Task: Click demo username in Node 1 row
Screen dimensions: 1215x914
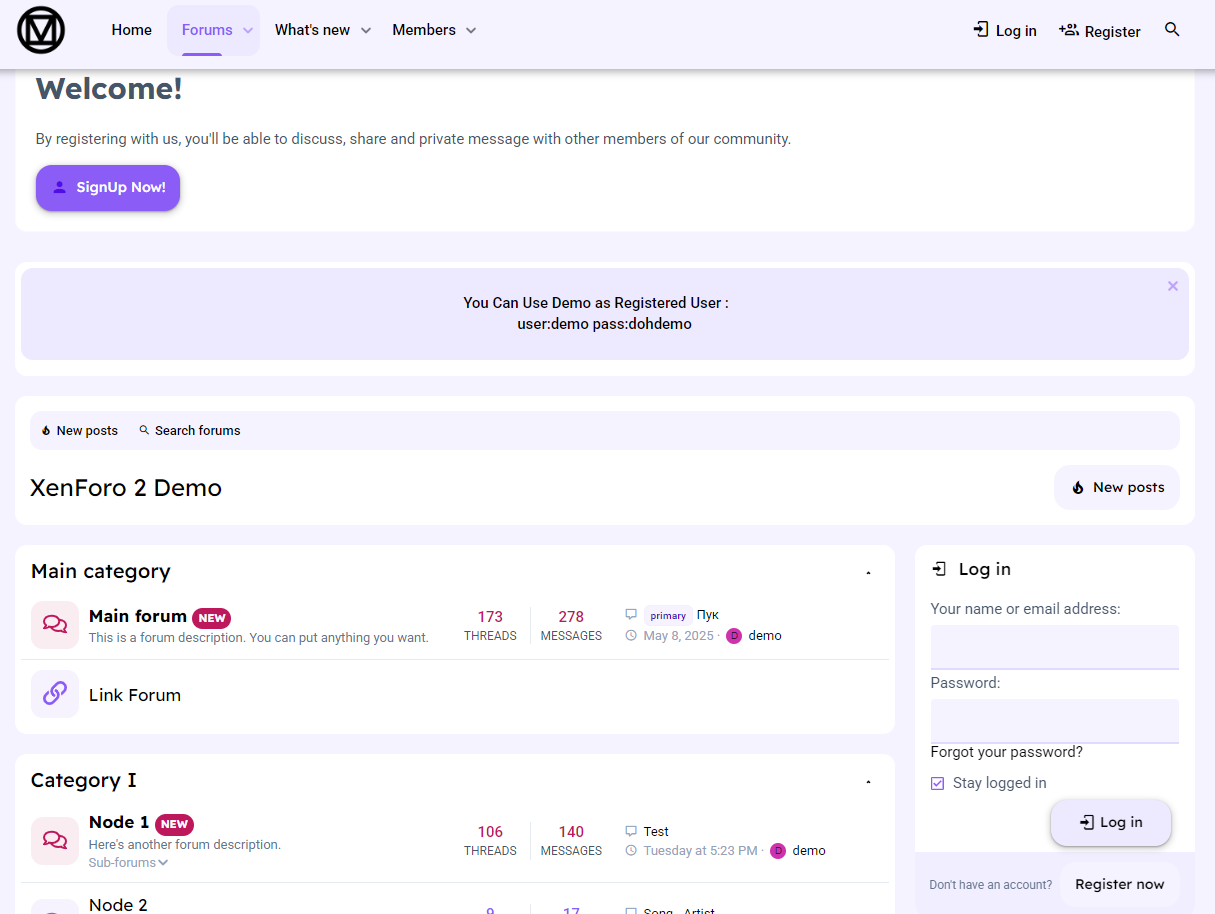Action: pos(809,851)
